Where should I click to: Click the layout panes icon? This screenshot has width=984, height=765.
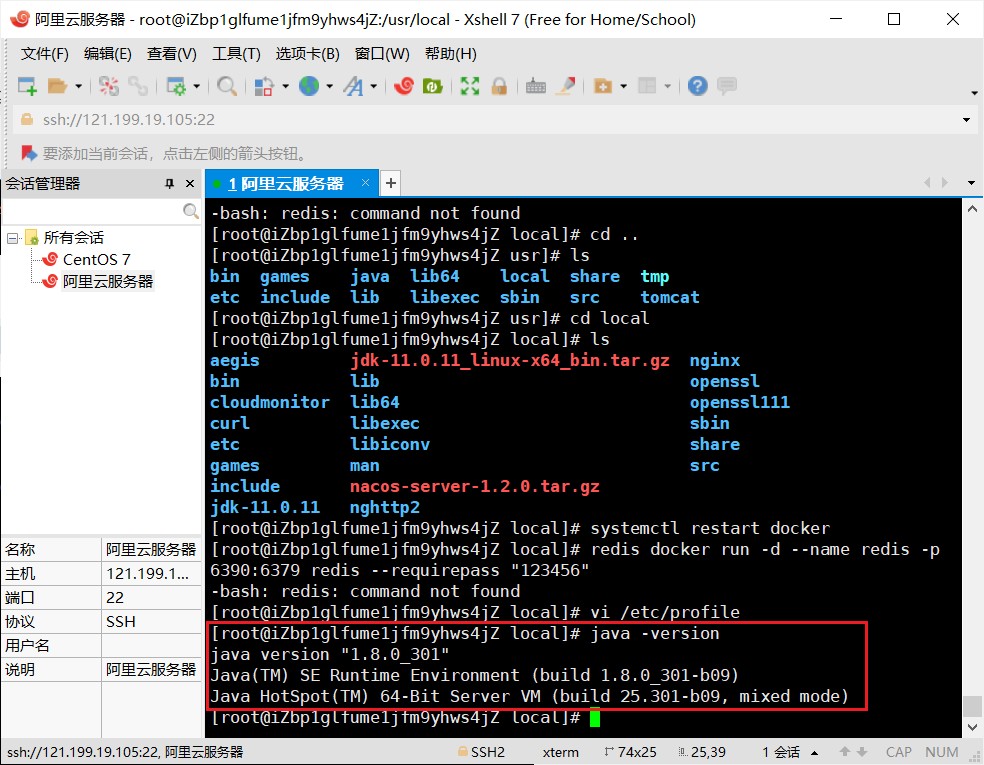[x=646, y=85]
